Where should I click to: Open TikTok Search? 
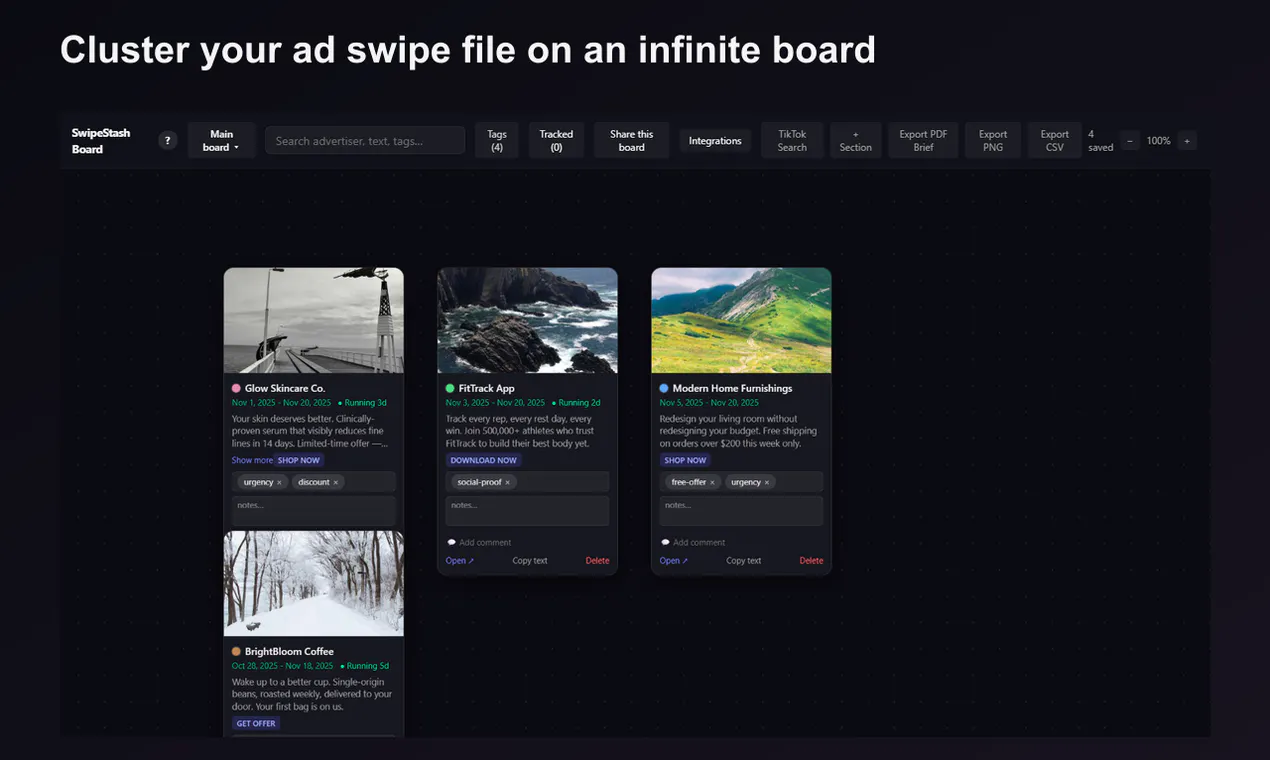coord(792,141)
